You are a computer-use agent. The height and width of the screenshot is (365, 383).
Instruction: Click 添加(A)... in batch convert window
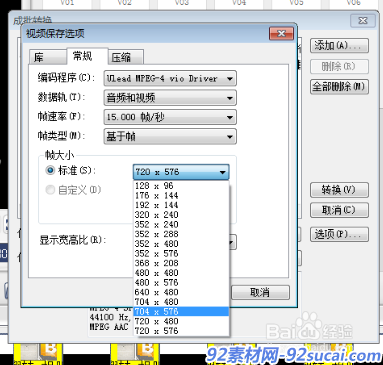pyautogui.click(x=339, y=46)
